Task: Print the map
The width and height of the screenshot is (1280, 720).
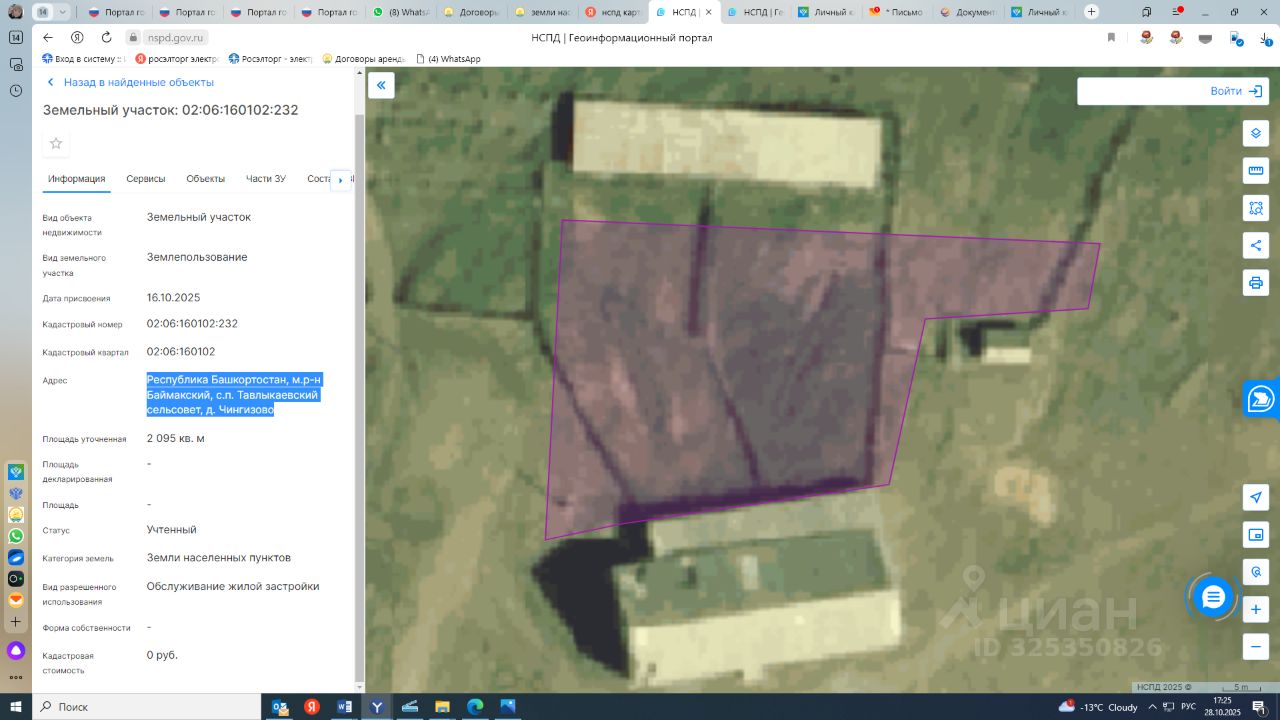Action: pyautogui.click(x=1256, y=282)
